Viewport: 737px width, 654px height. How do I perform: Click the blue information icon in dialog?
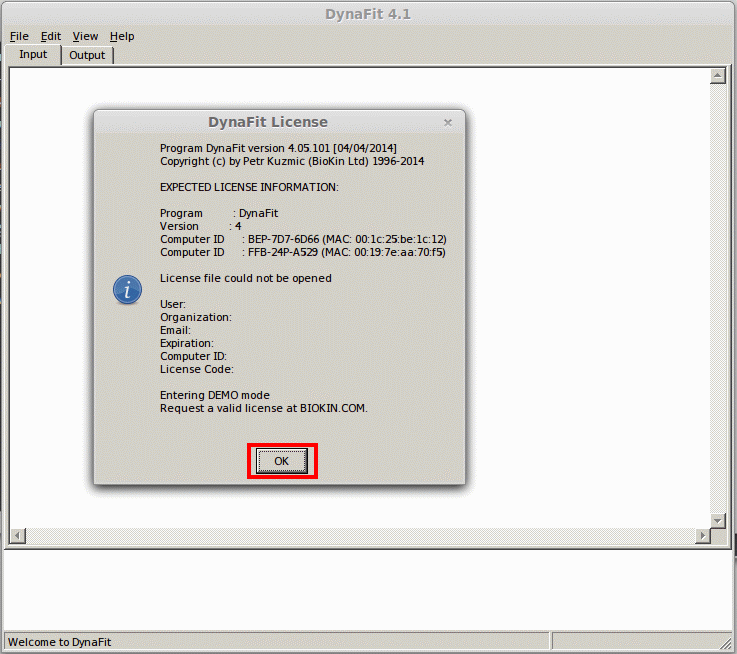127,289
